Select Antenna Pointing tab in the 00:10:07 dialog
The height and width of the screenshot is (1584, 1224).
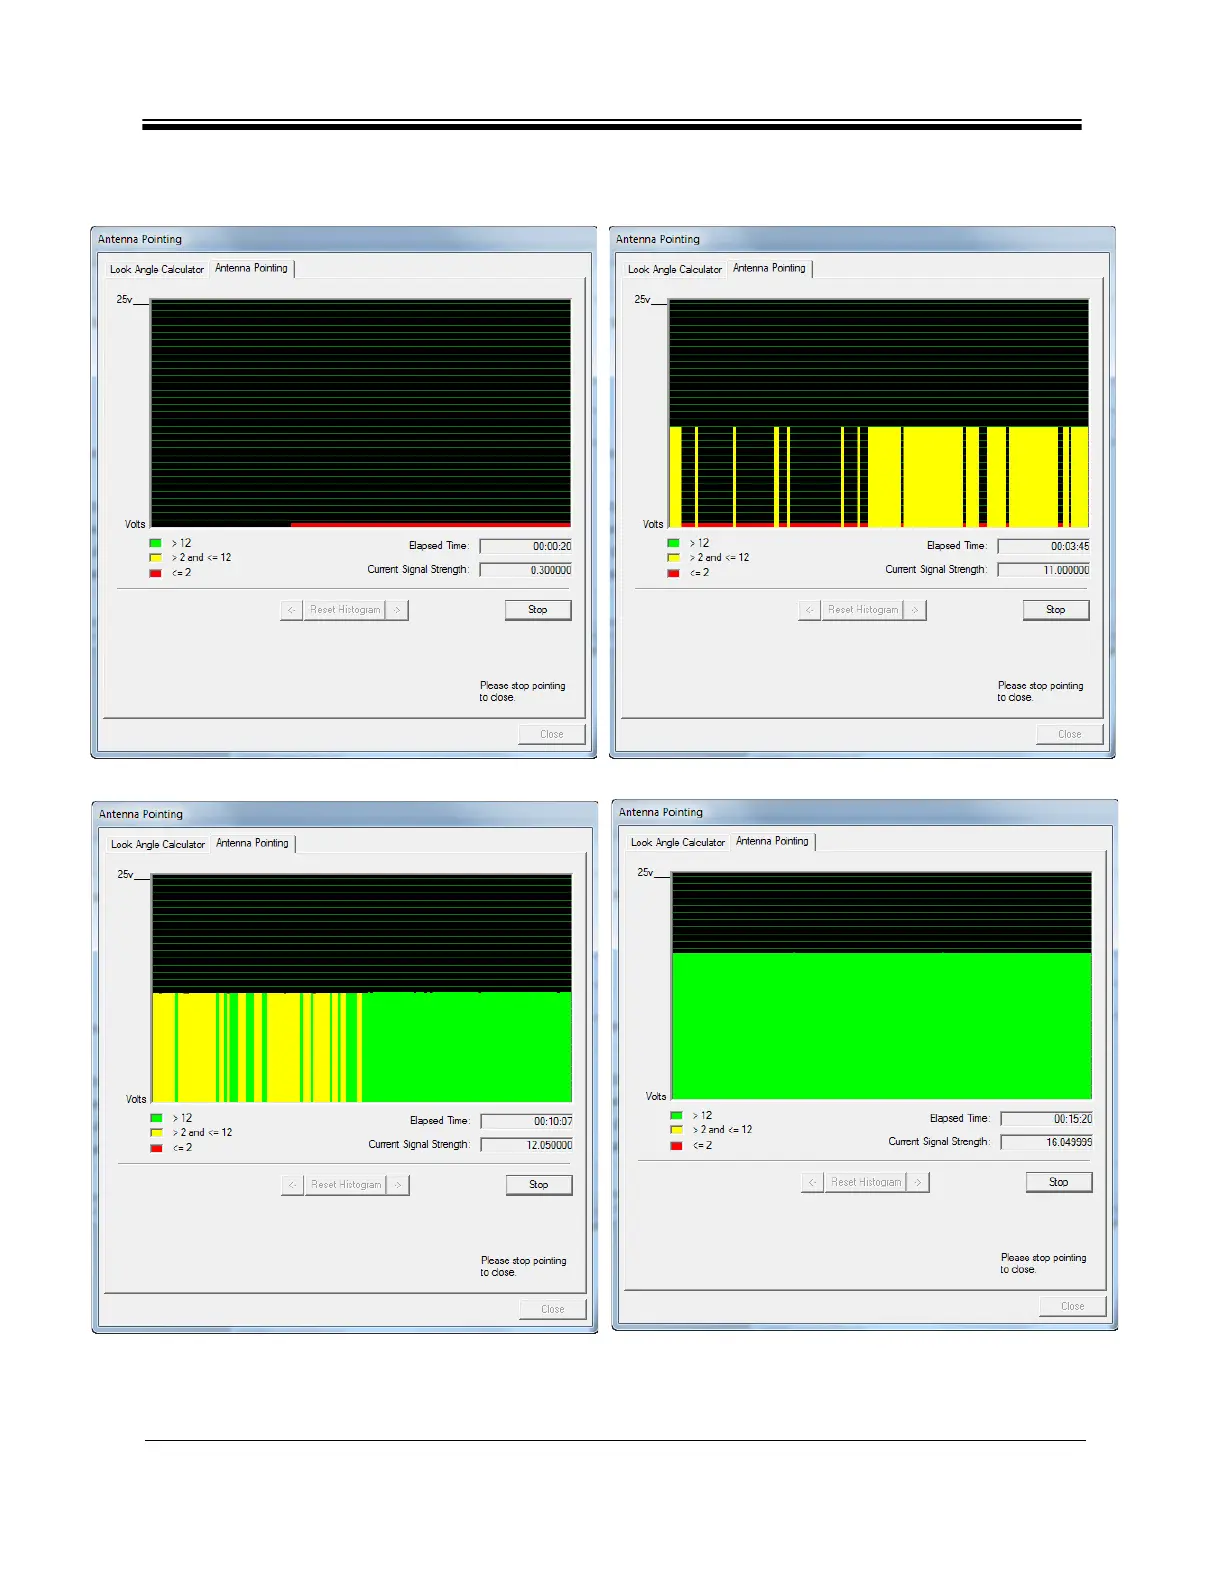point(252,843)
